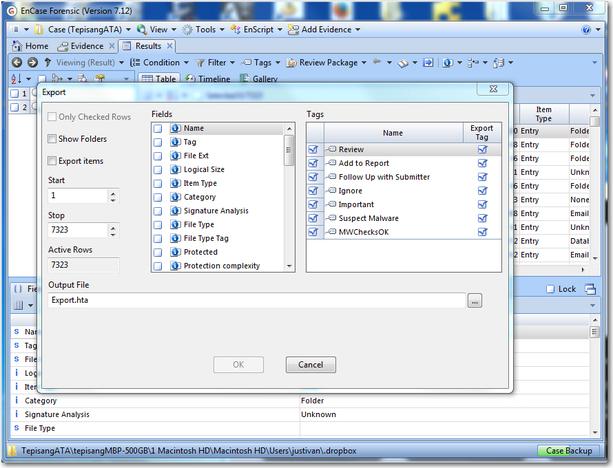Check the Name field checkbox
The height and width of the screenshot is (468, 613).
pos(158,129)
